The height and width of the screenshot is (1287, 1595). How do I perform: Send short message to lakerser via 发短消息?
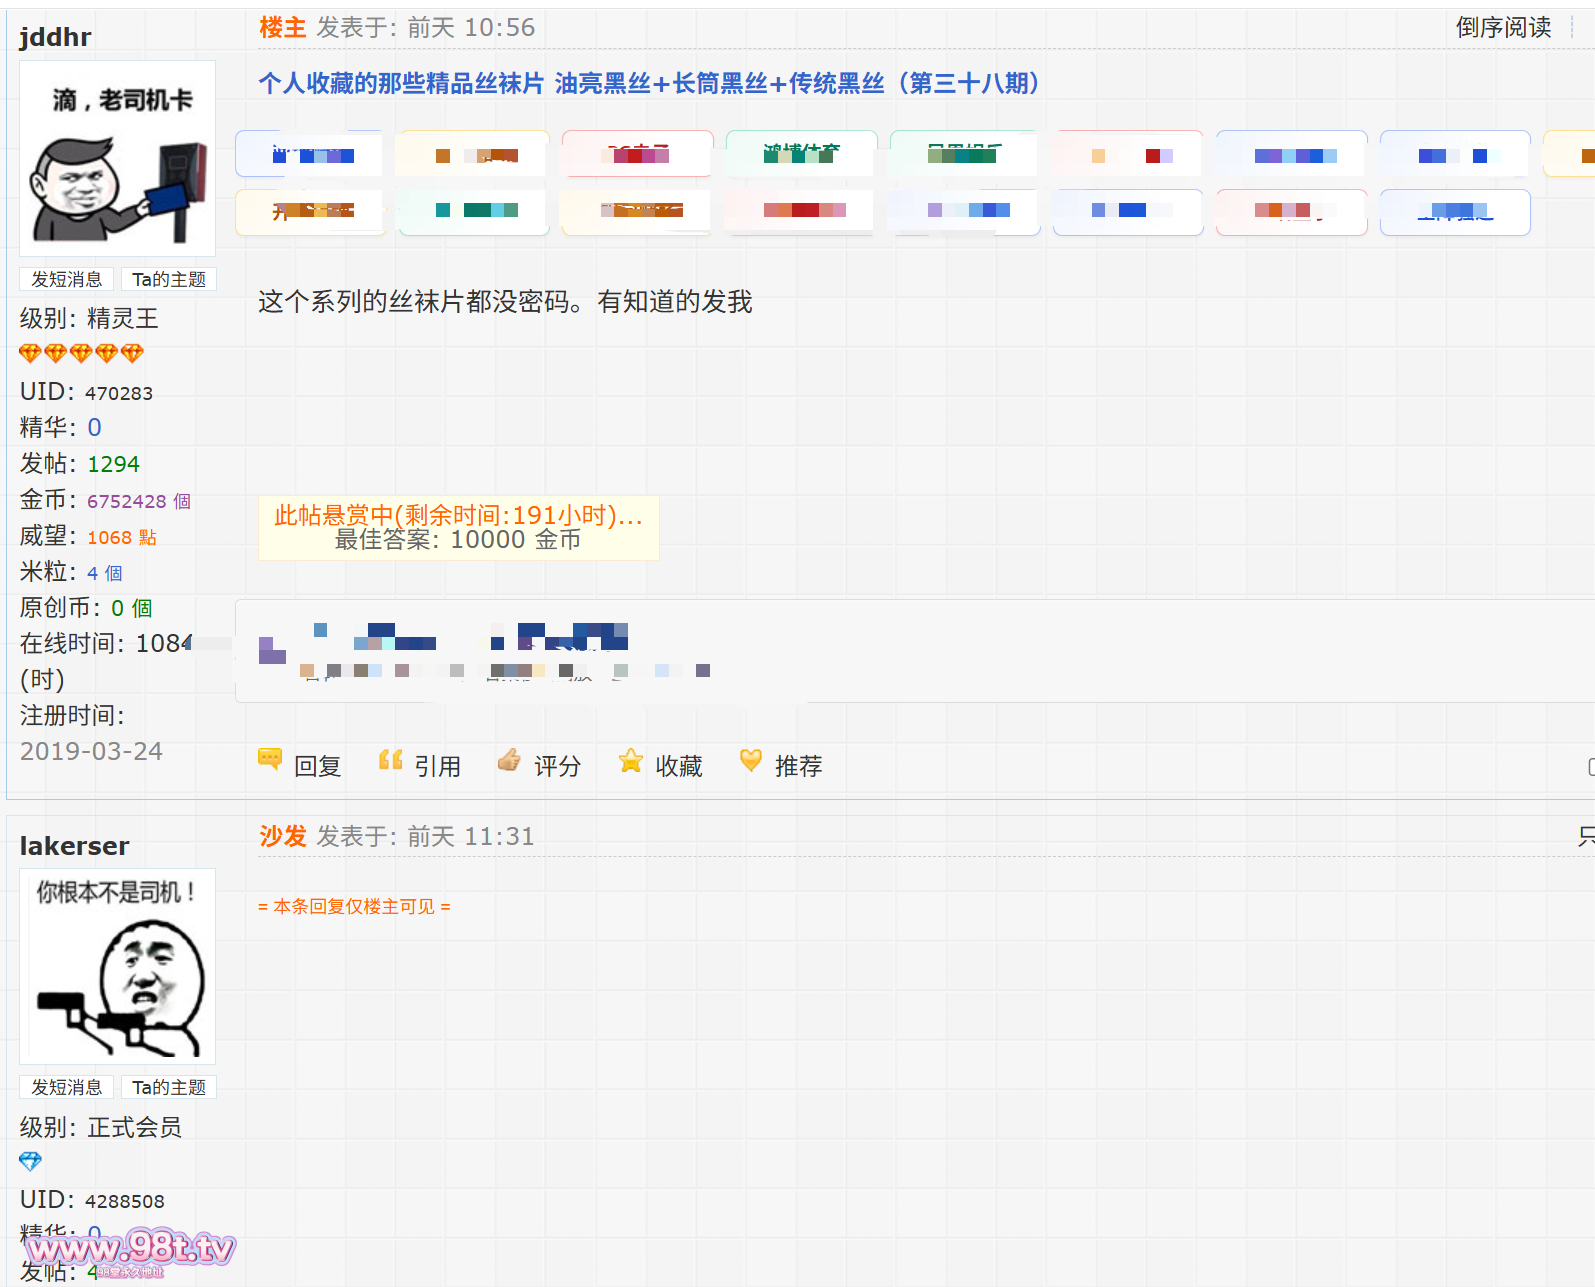(x=66, y=1087)
